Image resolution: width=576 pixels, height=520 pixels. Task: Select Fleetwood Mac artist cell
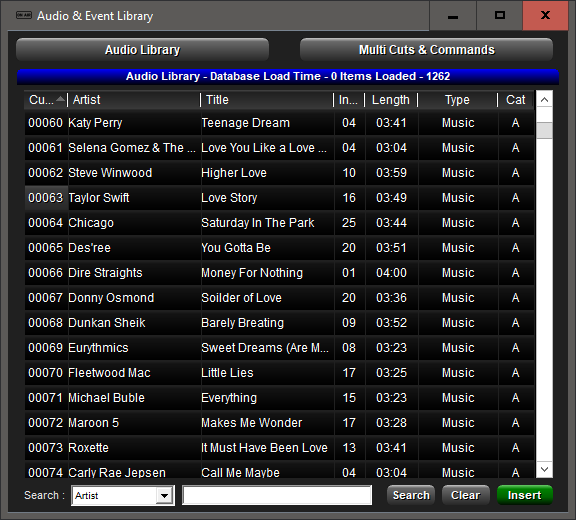point(134,372)
